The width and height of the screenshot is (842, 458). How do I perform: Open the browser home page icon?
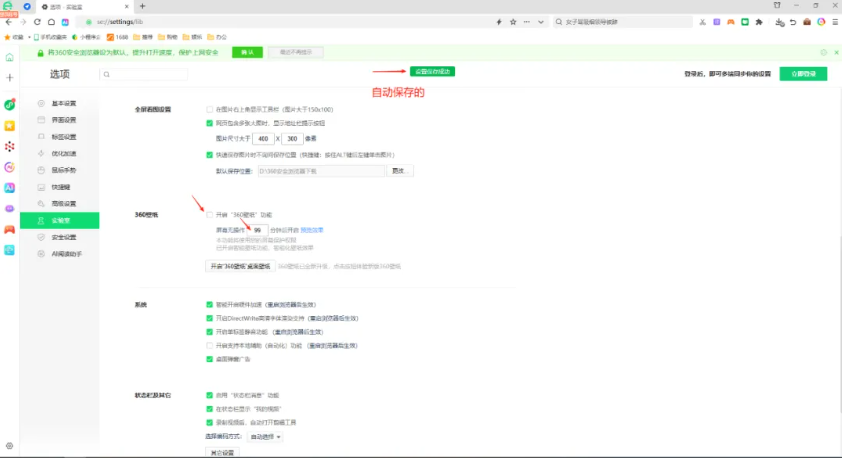pos(52,22)
